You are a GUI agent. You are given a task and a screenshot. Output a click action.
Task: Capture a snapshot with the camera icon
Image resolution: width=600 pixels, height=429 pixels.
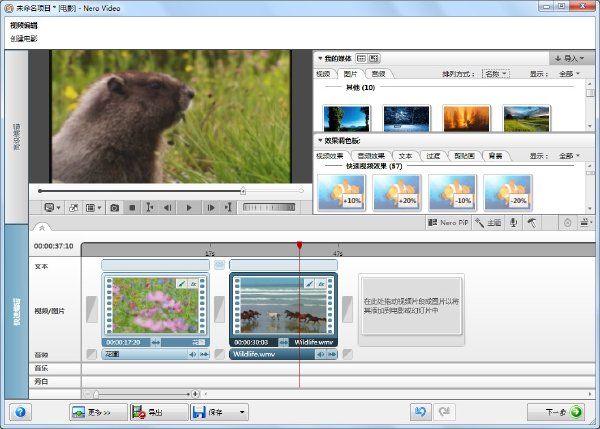coord(114,208)
